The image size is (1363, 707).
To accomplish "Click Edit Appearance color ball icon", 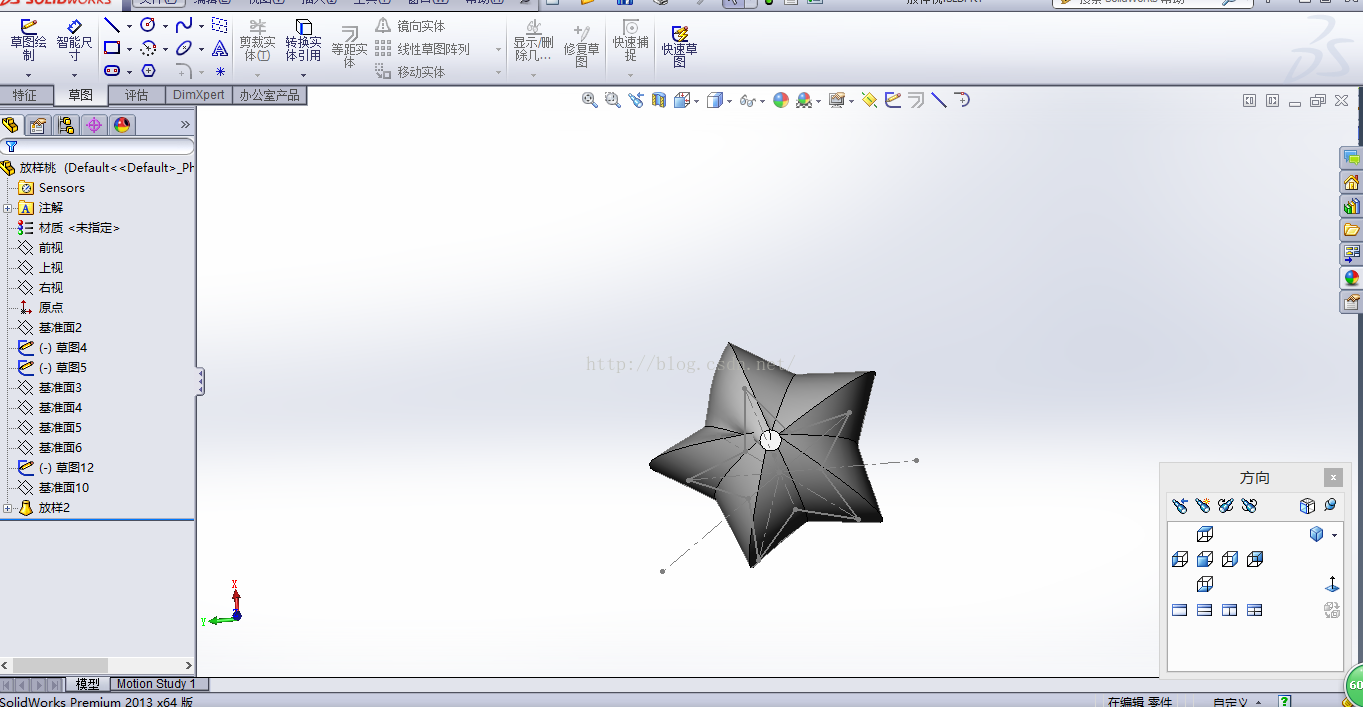I will click(x=781, y=100).
